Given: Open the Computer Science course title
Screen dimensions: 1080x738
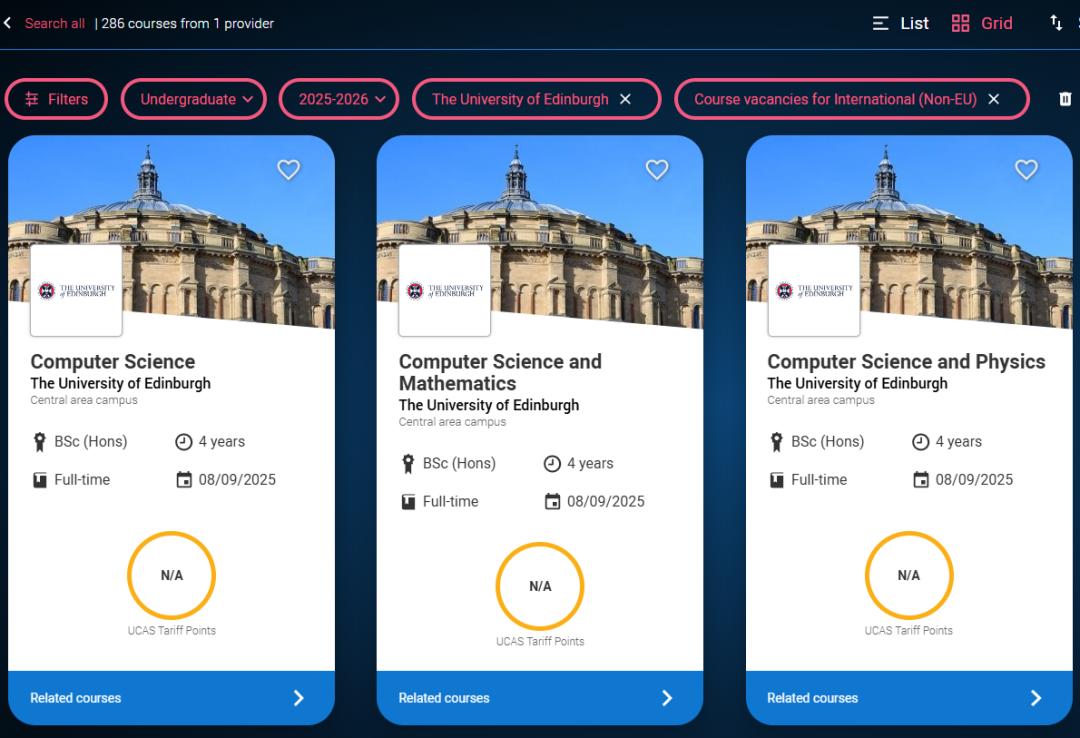Looking at the screenshot, I should pyautogui.click(x=113, y=362).
